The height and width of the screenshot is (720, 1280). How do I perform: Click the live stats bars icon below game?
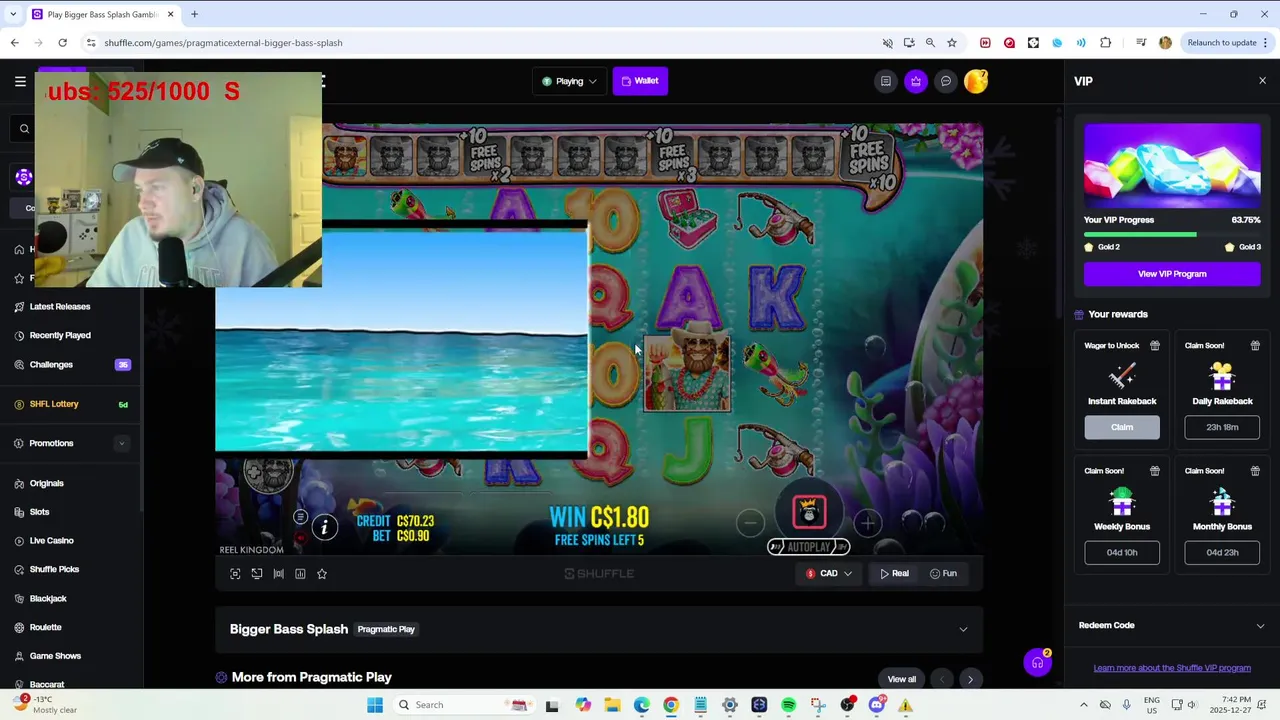pos(279,573)
